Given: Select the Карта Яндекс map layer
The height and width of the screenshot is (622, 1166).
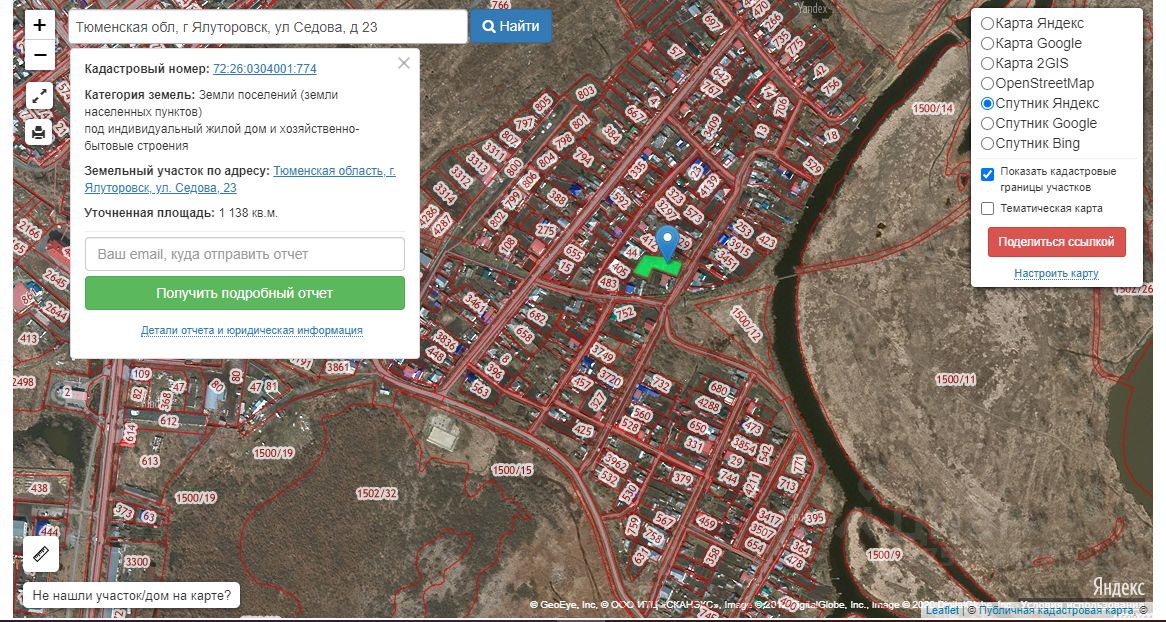Looking at the screenshot, I should click(x=987, y=23).
